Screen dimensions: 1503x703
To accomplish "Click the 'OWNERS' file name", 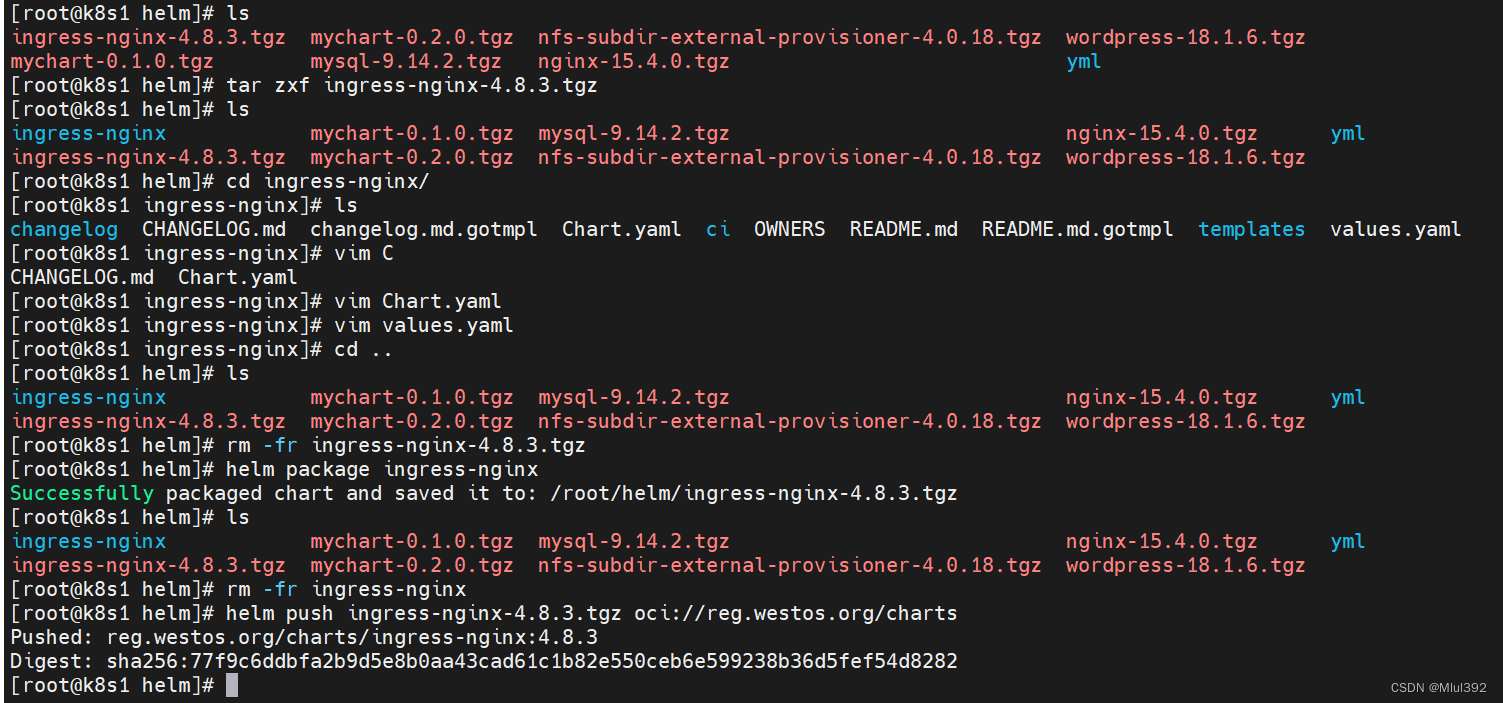I will (789, 229).
